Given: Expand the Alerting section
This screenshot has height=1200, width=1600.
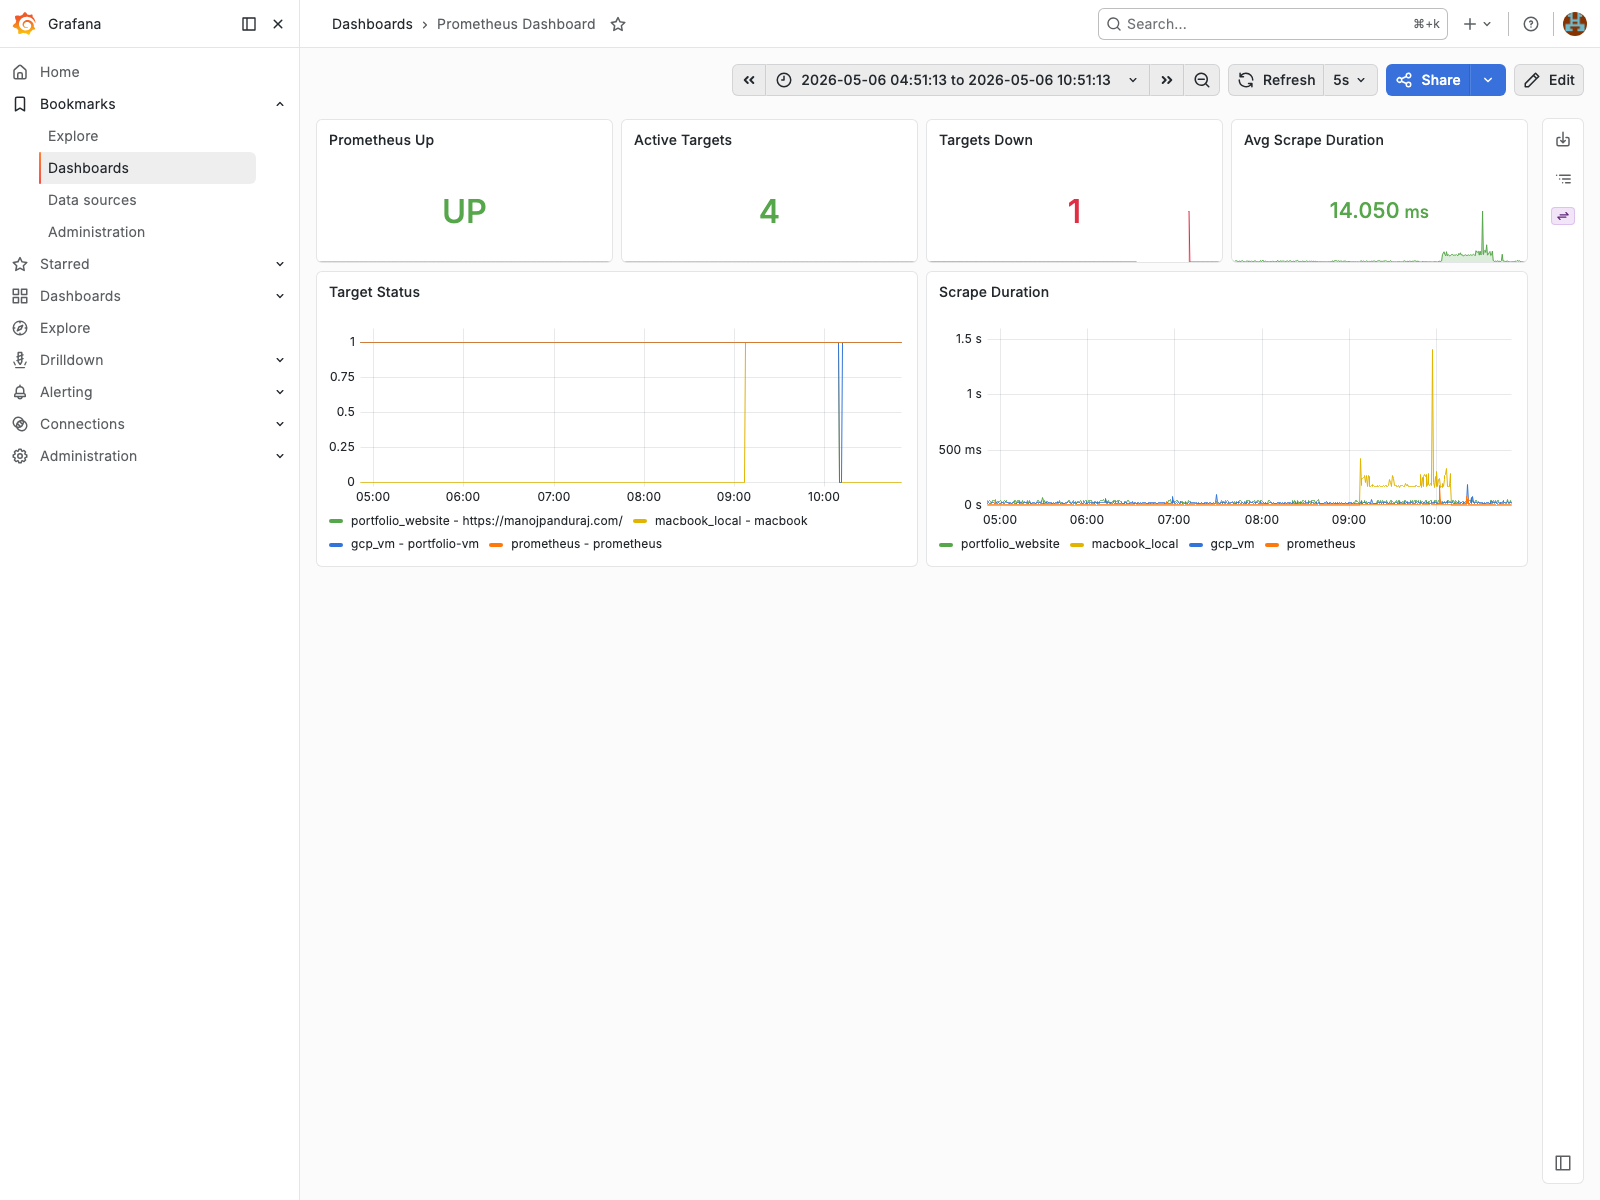Looking at the screenshot, I should 280,392.
